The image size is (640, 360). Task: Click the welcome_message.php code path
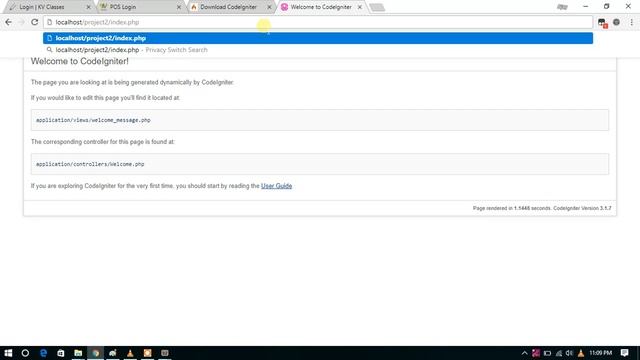pyautogui.click(x=93, y=120)
